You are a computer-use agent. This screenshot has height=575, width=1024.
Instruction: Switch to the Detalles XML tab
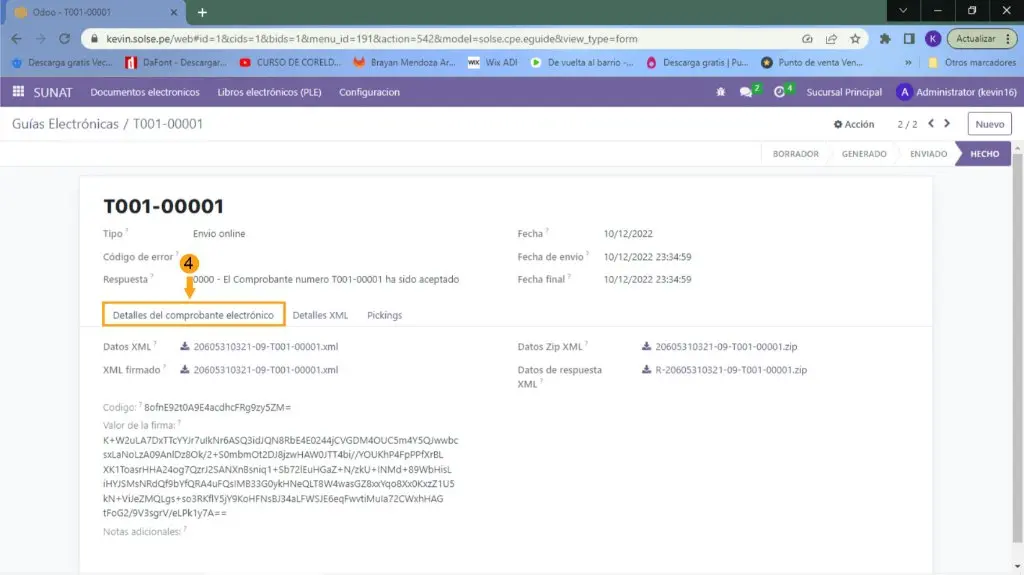[320, 315]
